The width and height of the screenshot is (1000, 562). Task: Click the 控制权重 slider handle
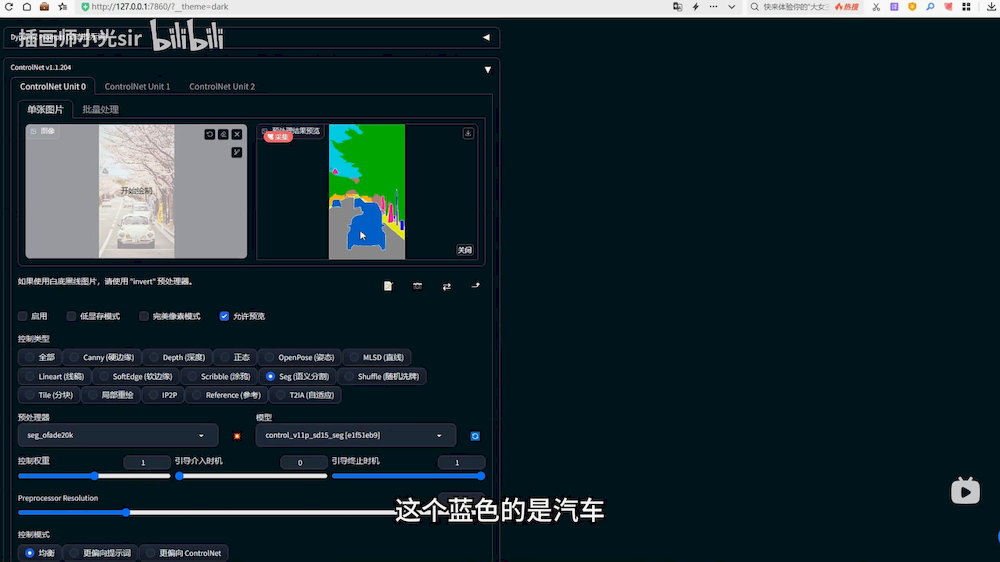pyautogui.click(x=95, y=476)
